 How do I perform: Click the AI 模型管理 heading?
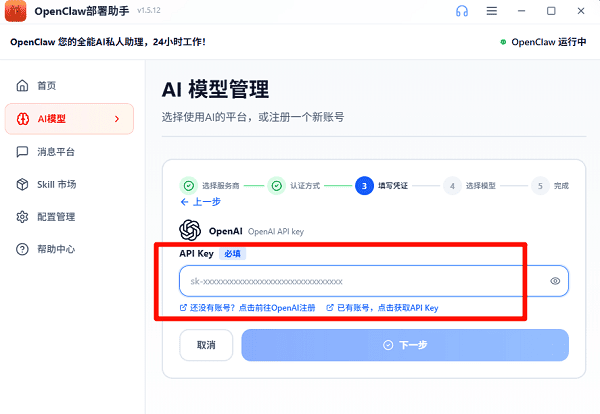[x=215, y=90]
